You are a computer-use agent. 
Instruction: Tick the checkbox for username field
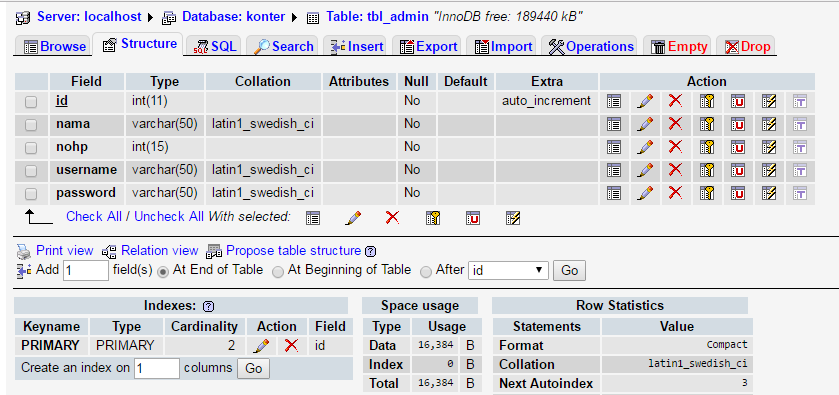pyautogui.click(x=31, y=171)
